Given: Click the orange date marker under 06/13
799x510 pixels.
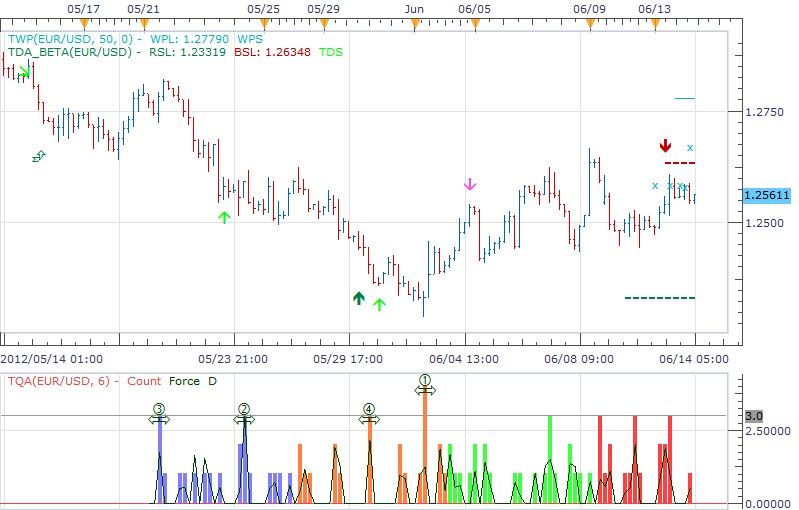Looking at the screenshot, I should pyautogui.click(x=655, y=24).
